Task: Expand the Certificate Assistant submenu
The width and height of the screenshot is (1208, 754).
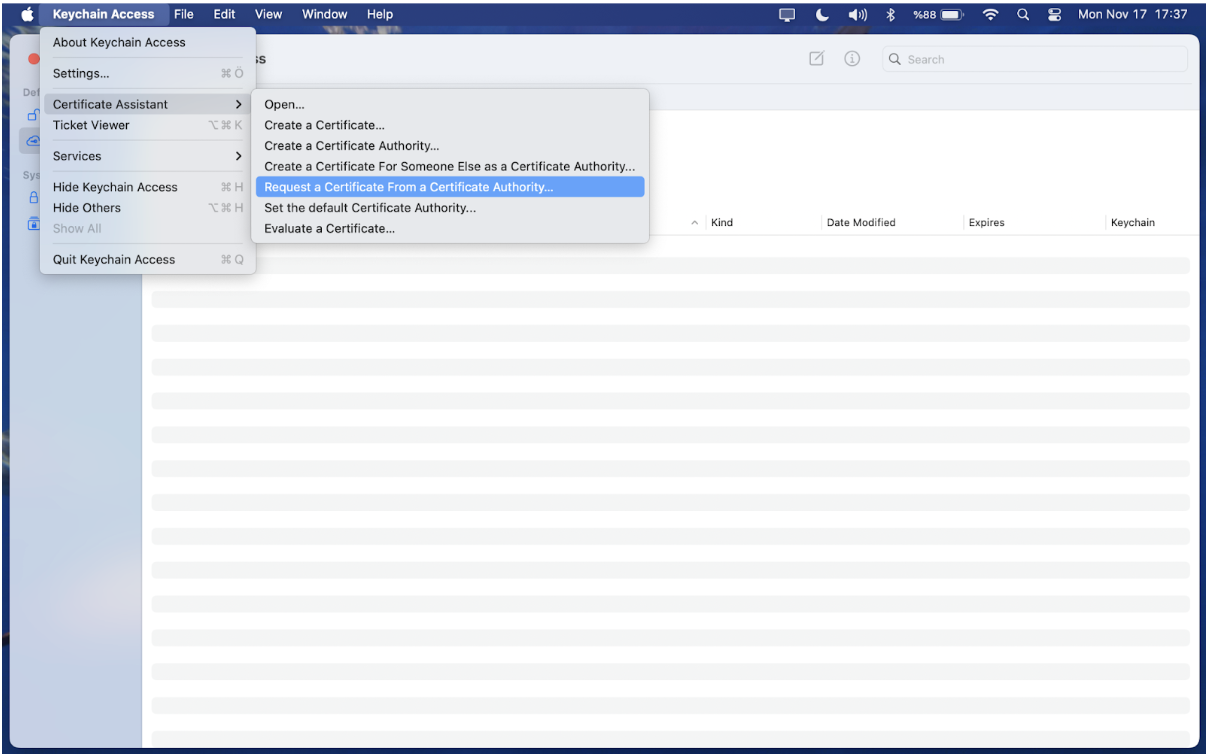Action: tap(148, 104)
